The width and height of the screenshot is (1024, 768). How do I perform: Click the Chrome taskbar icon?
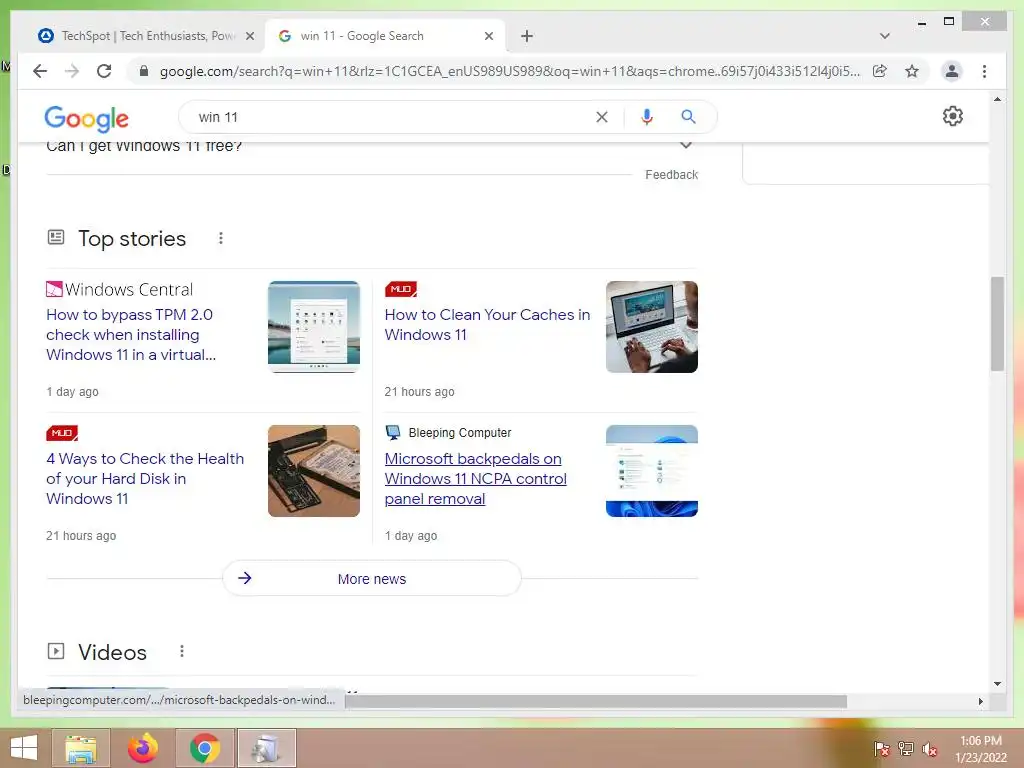point(204,748)
